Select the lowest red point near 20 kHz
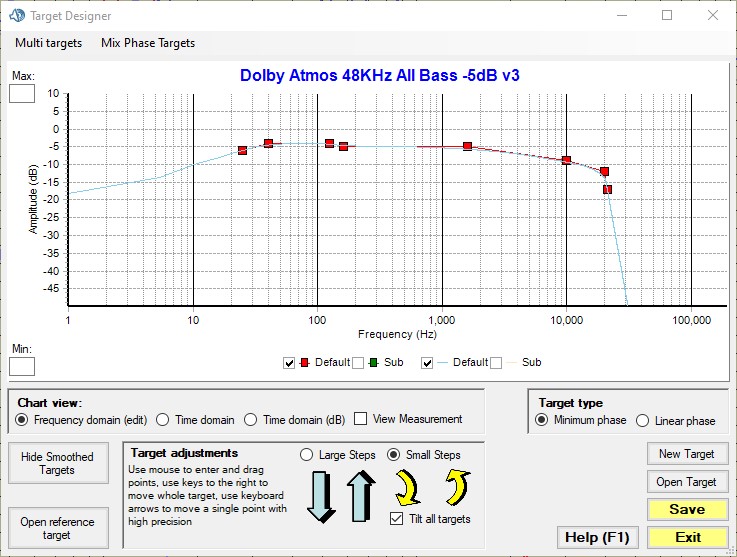The width and height of the screenshot is (737, 557). click(607, 189)
